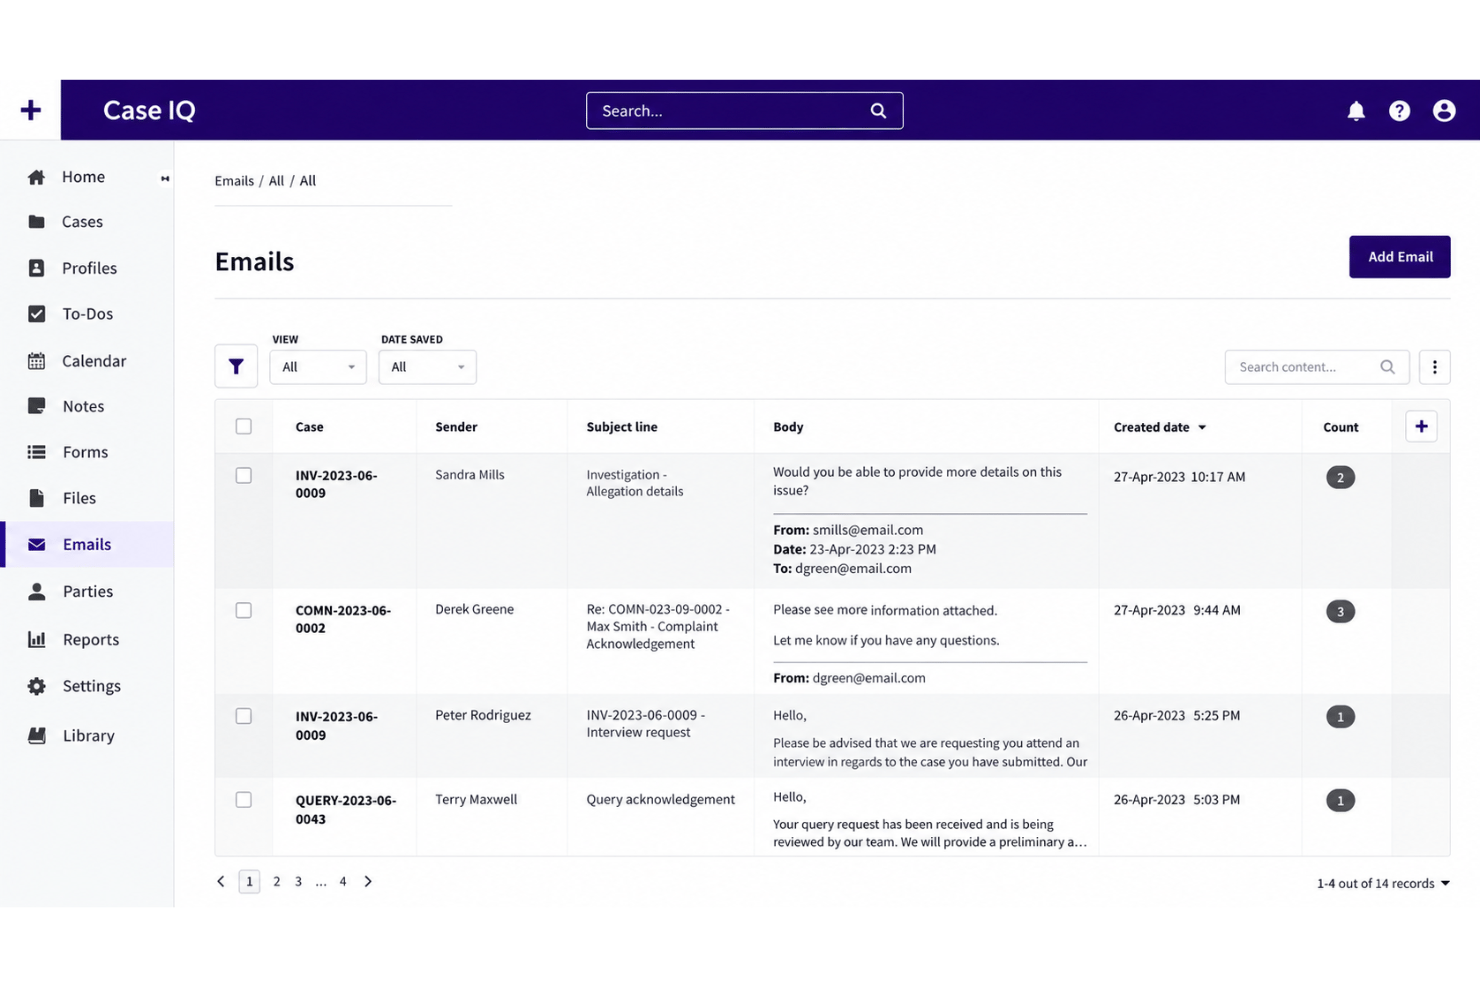The height and width of the screenshot is (987, 1480).
Task: Click the search content magnifier icon
Action: pyautogui.click(x=1387, y=367)
